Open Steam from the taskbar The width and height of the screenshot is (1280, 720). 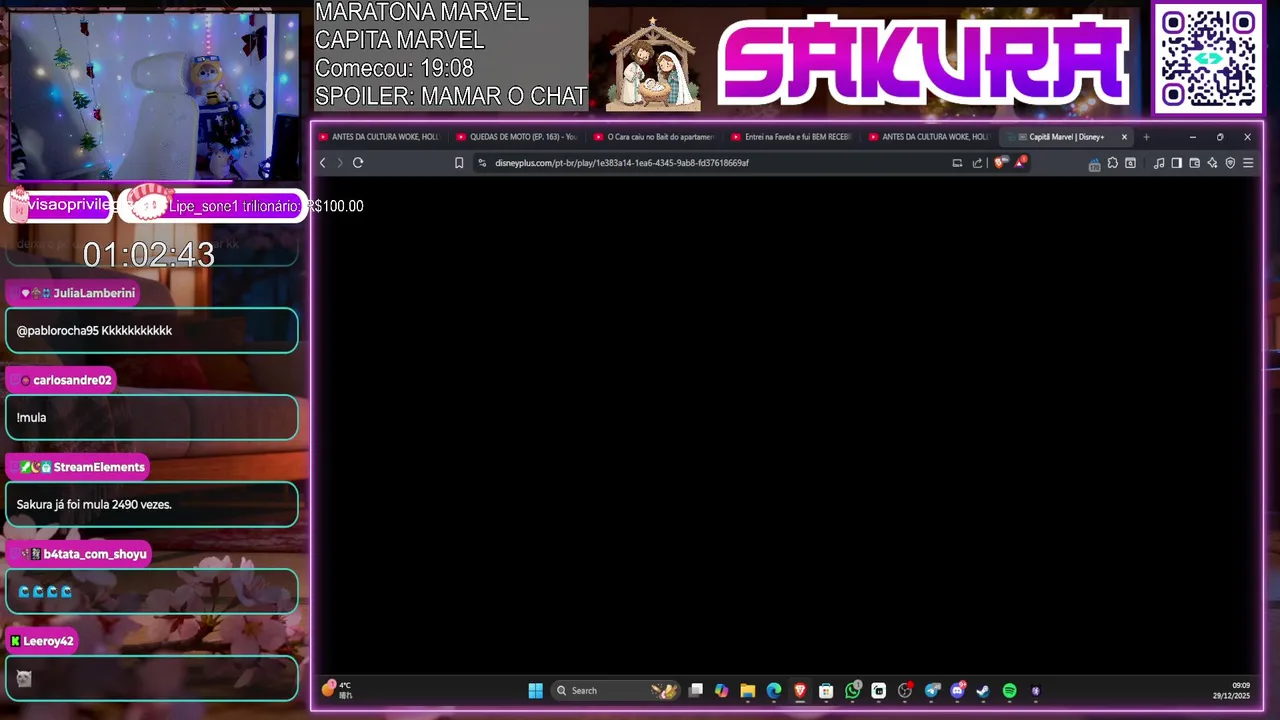click(x=983, y=691)
